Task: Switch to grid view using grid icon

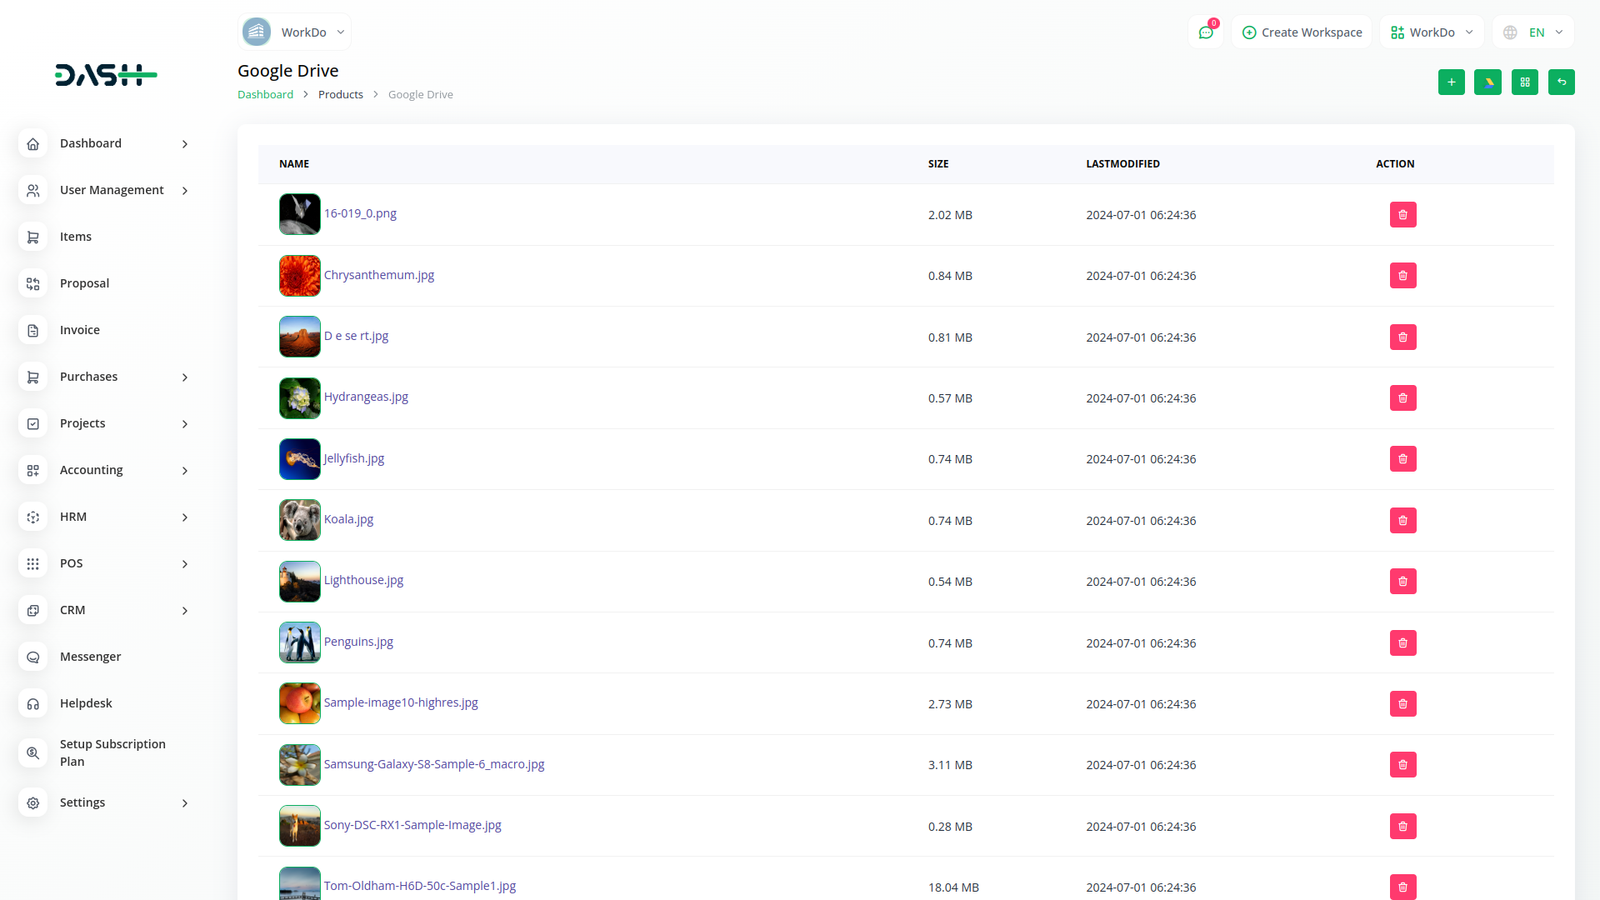Action: coord(1525,82)
